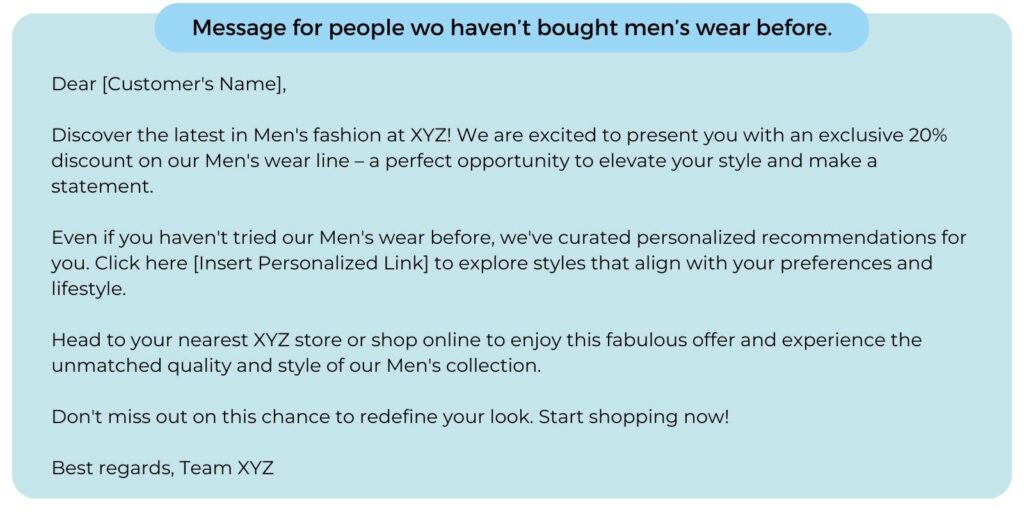
Task: Click "Don't miss out on this chance" sentence
Action: point(191,416)
